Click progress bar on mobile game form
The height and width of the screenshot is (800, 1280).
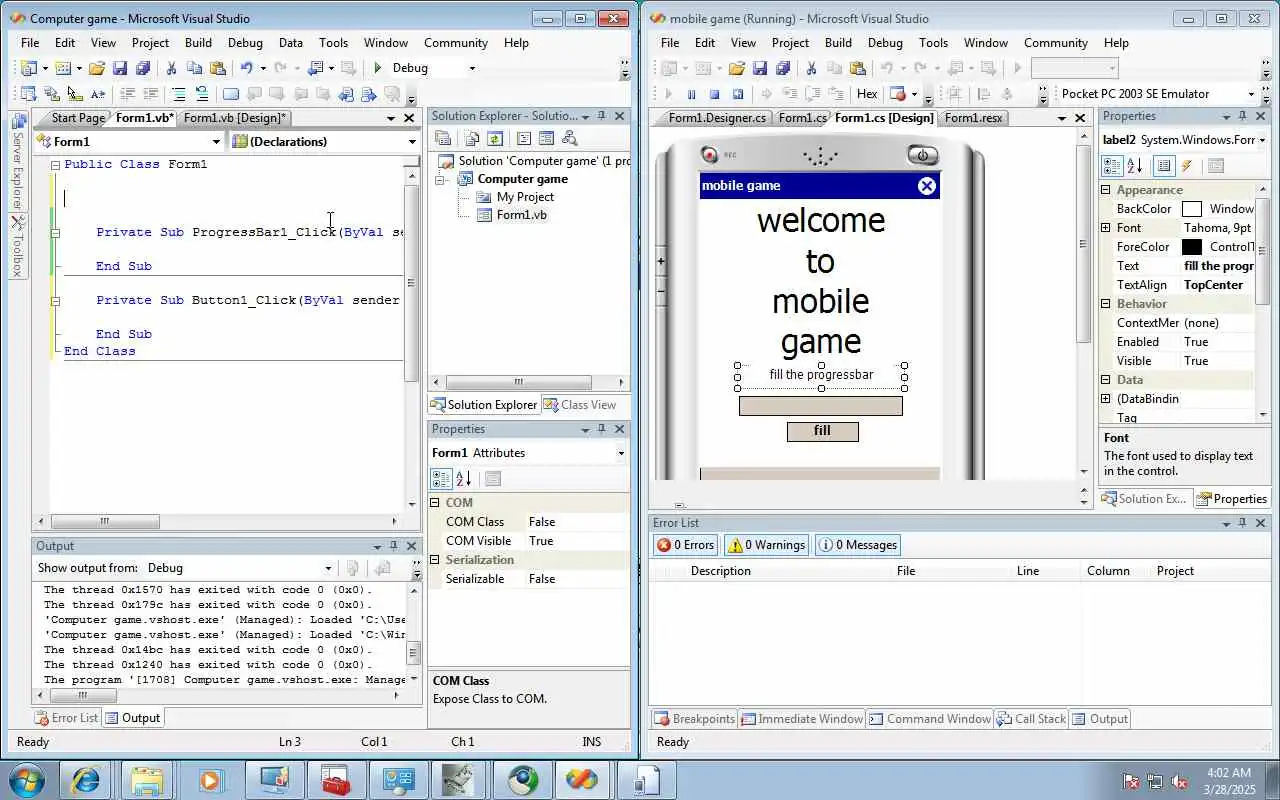[820, 406]
